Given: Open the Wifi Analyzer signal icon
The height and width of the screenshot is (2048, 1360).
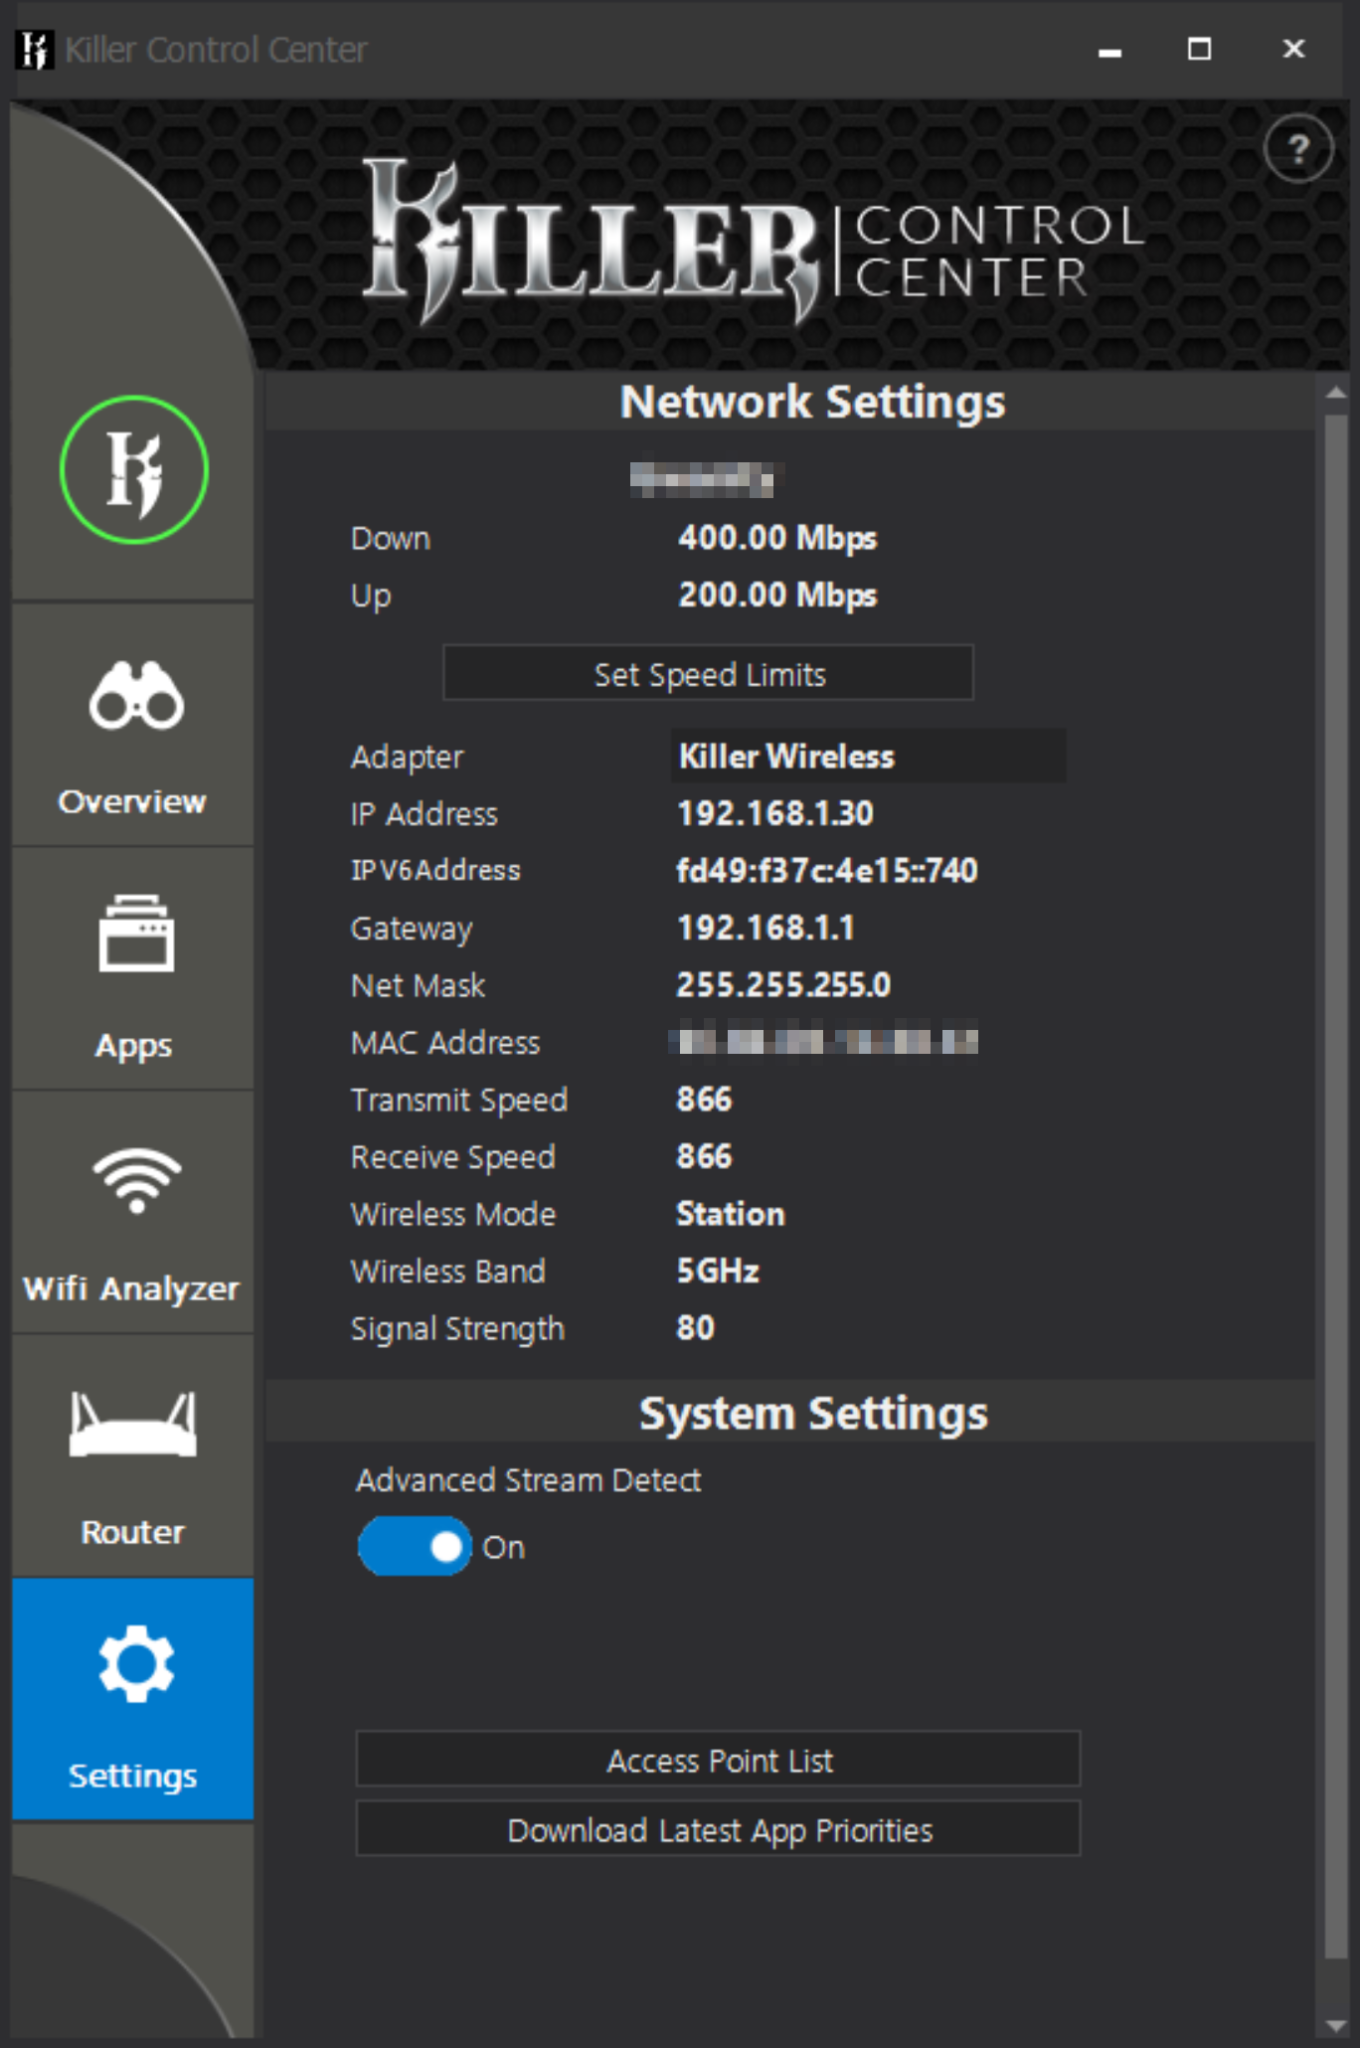Looking at the screenshot, I should click(x=136, y=1180).
